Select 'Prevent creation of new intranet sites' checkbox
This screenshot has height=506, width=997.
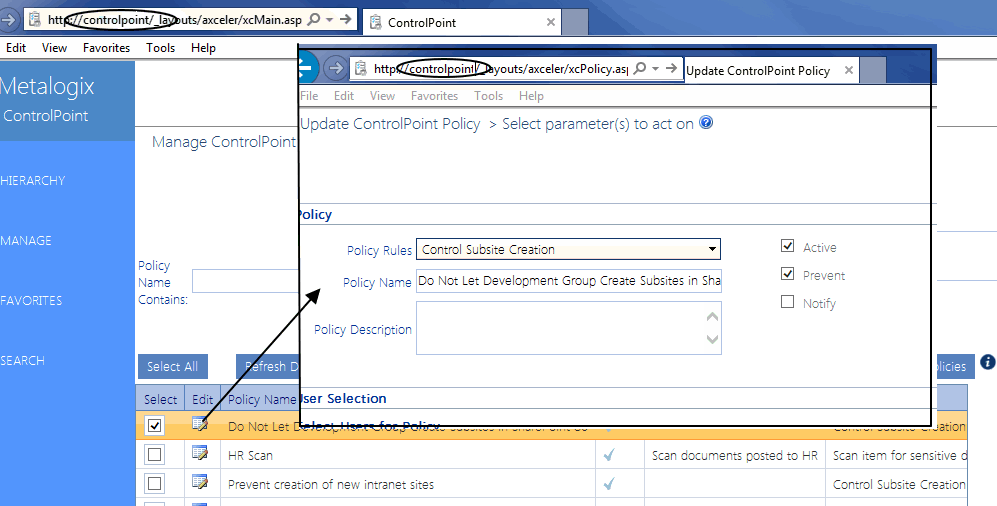tap(154, 484)
